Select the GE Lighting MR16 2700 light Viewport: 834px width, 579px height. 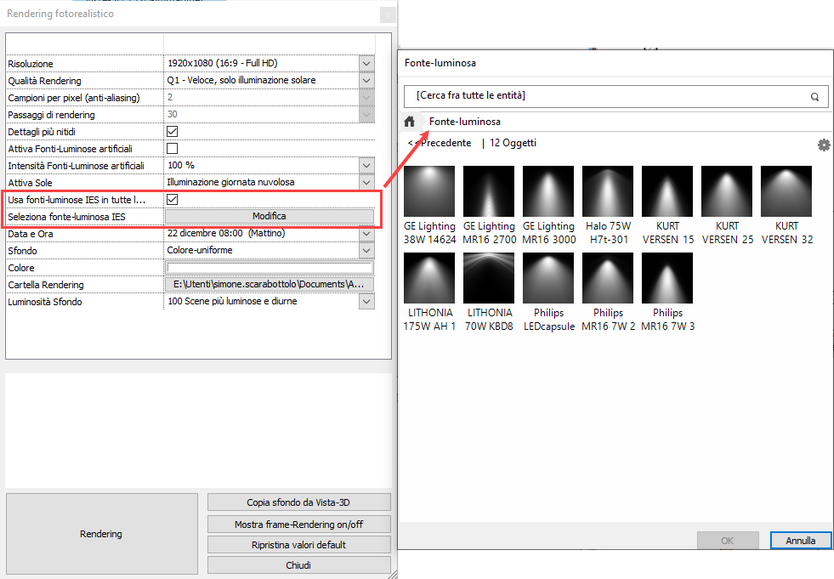pyautogui.click(x=489, y=205)
